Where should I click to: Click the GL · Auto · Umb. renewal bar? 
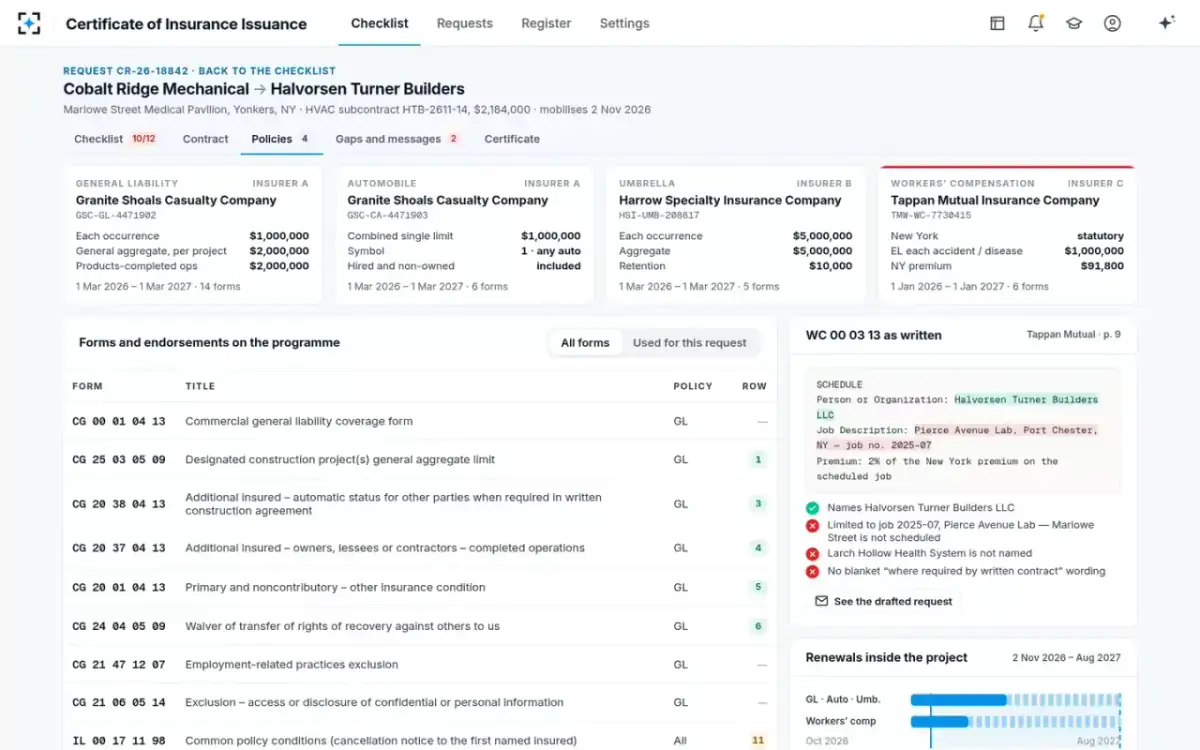point(1014,700)
